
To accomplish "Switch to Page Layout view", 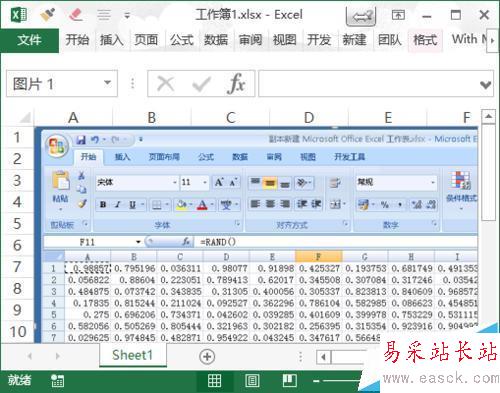I will click(252, 381).
